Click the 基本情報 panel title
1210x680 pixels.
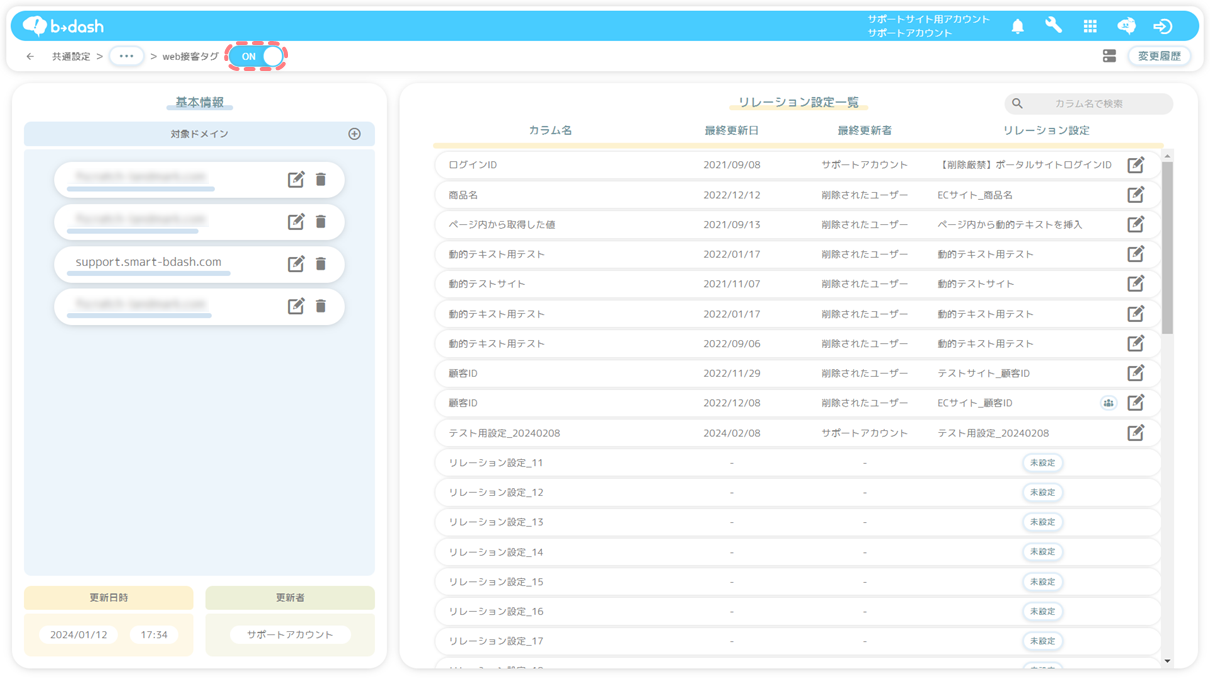199,103
